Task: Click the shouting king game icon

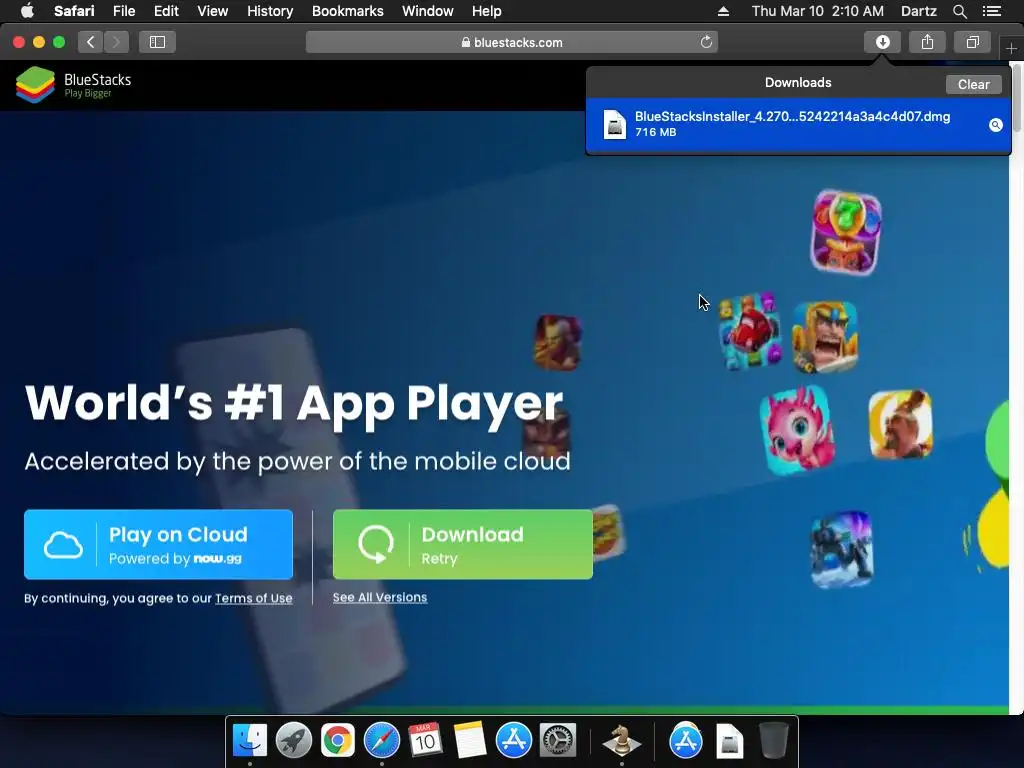Action: [x=825, y=337]
